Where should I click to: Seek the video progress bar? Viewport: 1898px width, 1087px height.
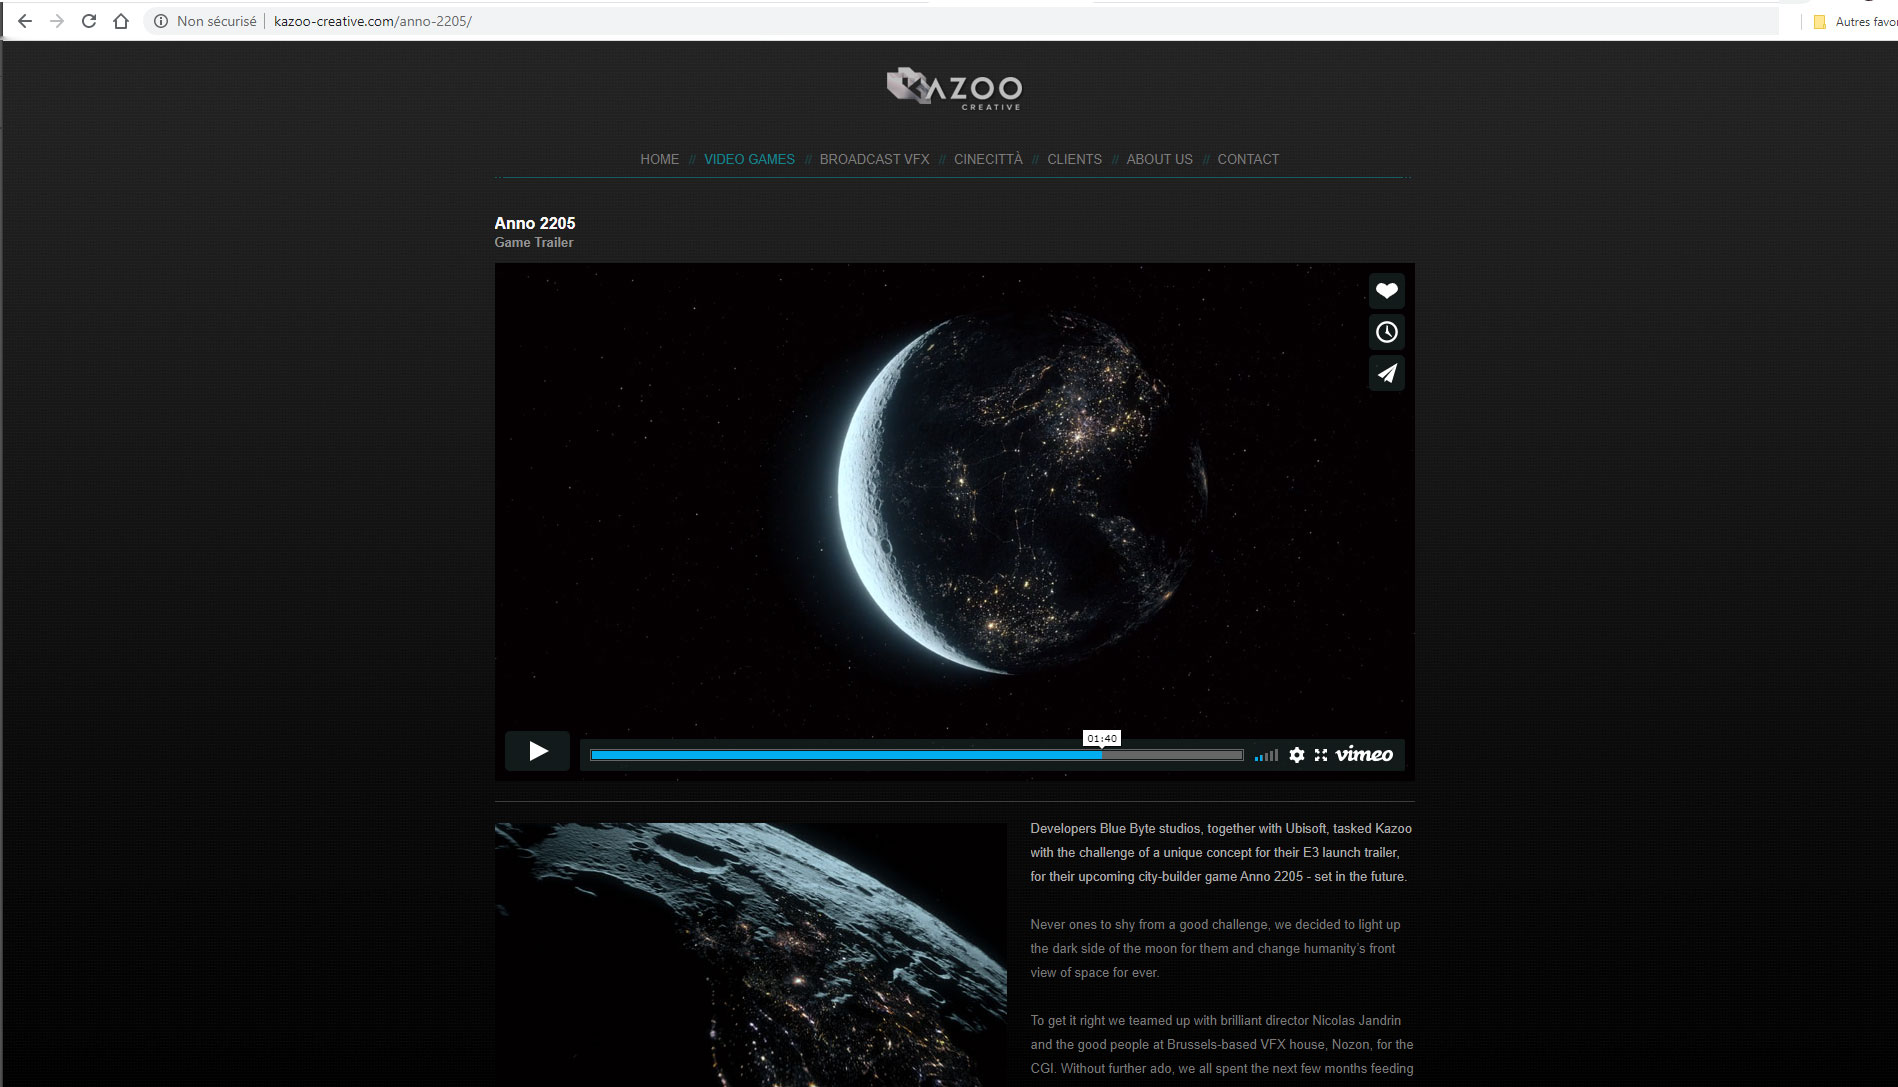[916, 755]
